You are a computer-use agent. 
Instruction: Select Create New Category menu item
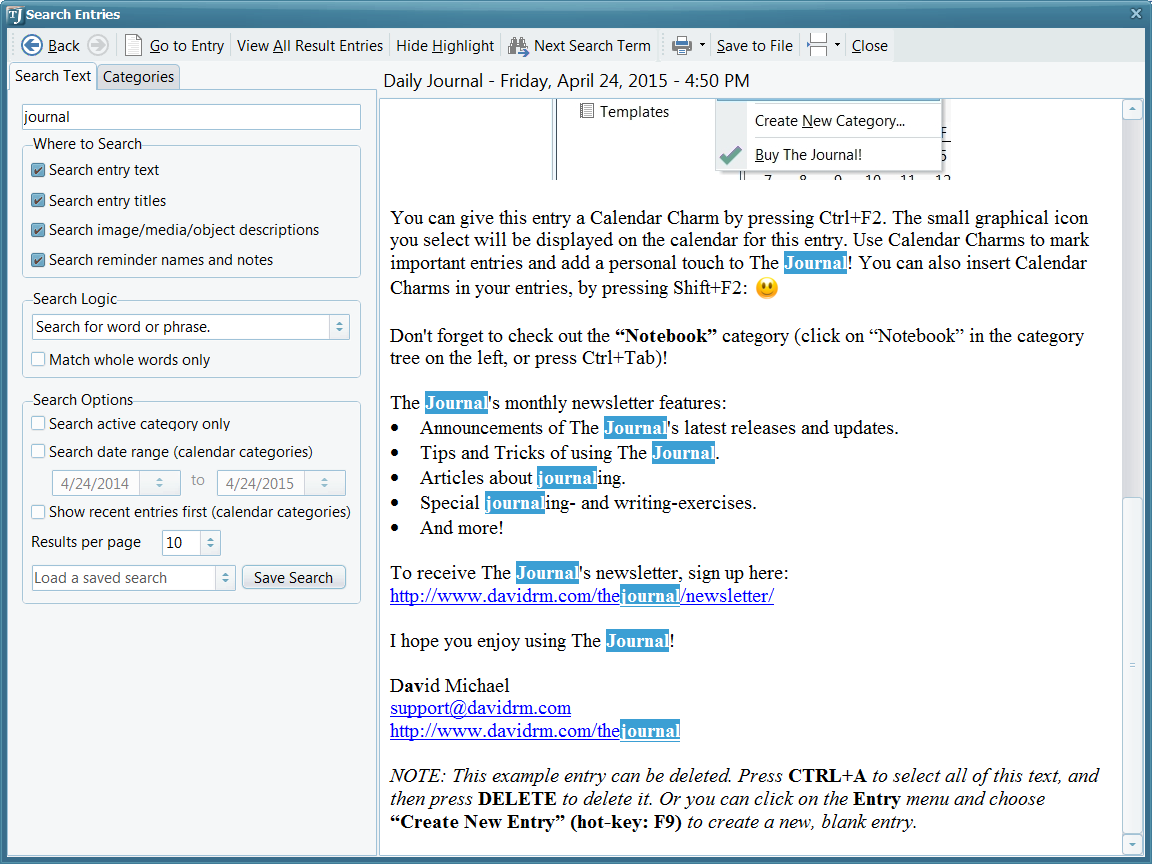click(x=829, y=121)
